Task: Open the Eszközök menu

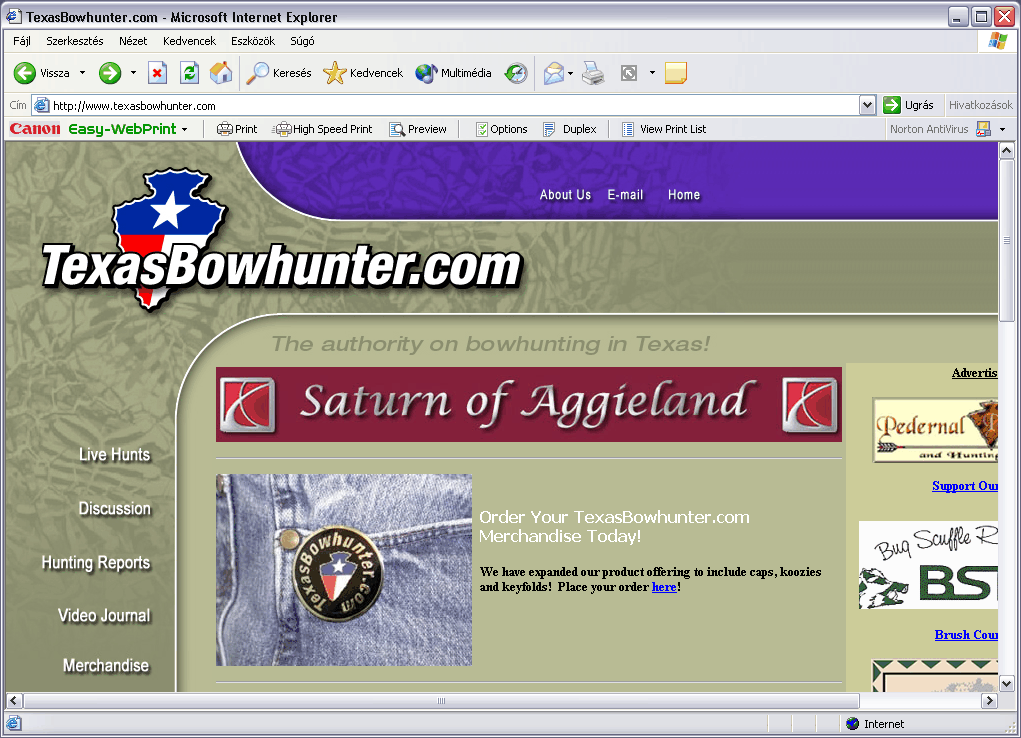Action: click(253, 41)
